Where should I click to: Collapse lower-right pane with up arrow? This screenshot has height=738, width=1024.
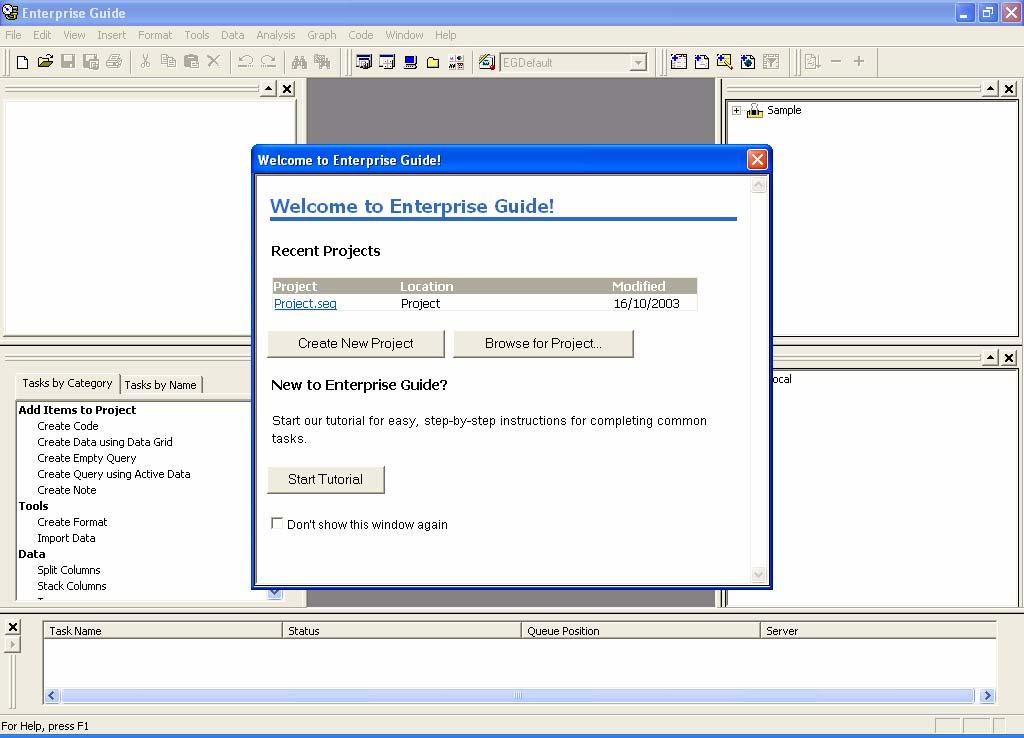[991, 357]
